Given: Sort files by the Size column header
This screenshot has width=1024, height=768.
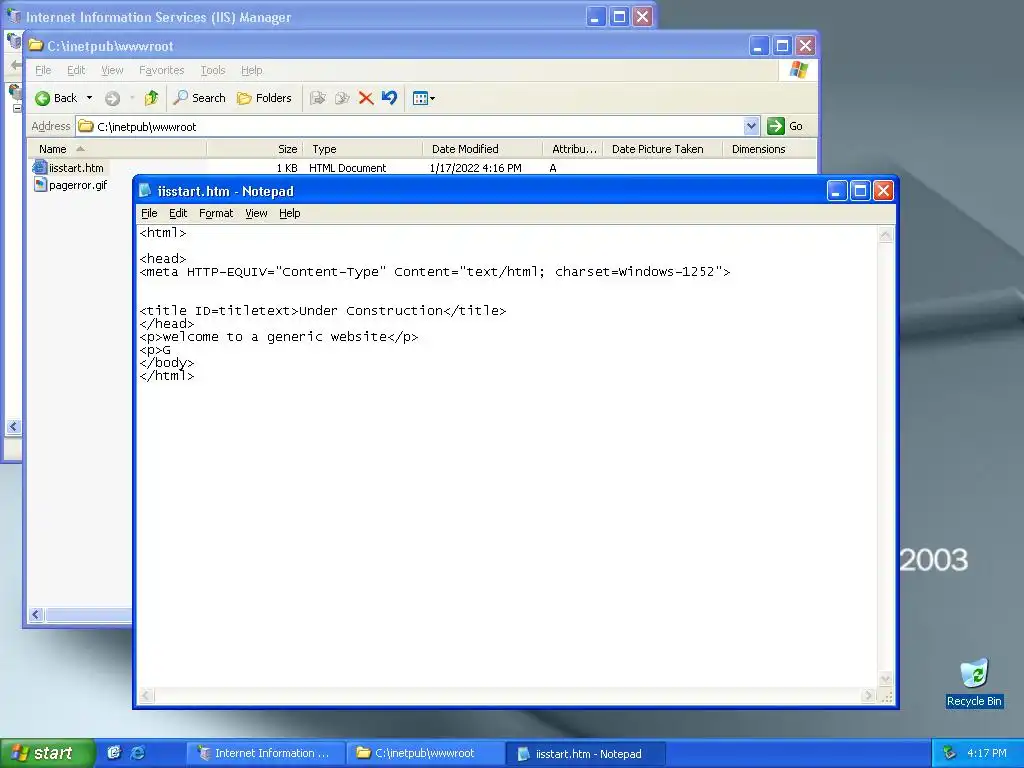Looking at the screenshot, I should point(255,149).
